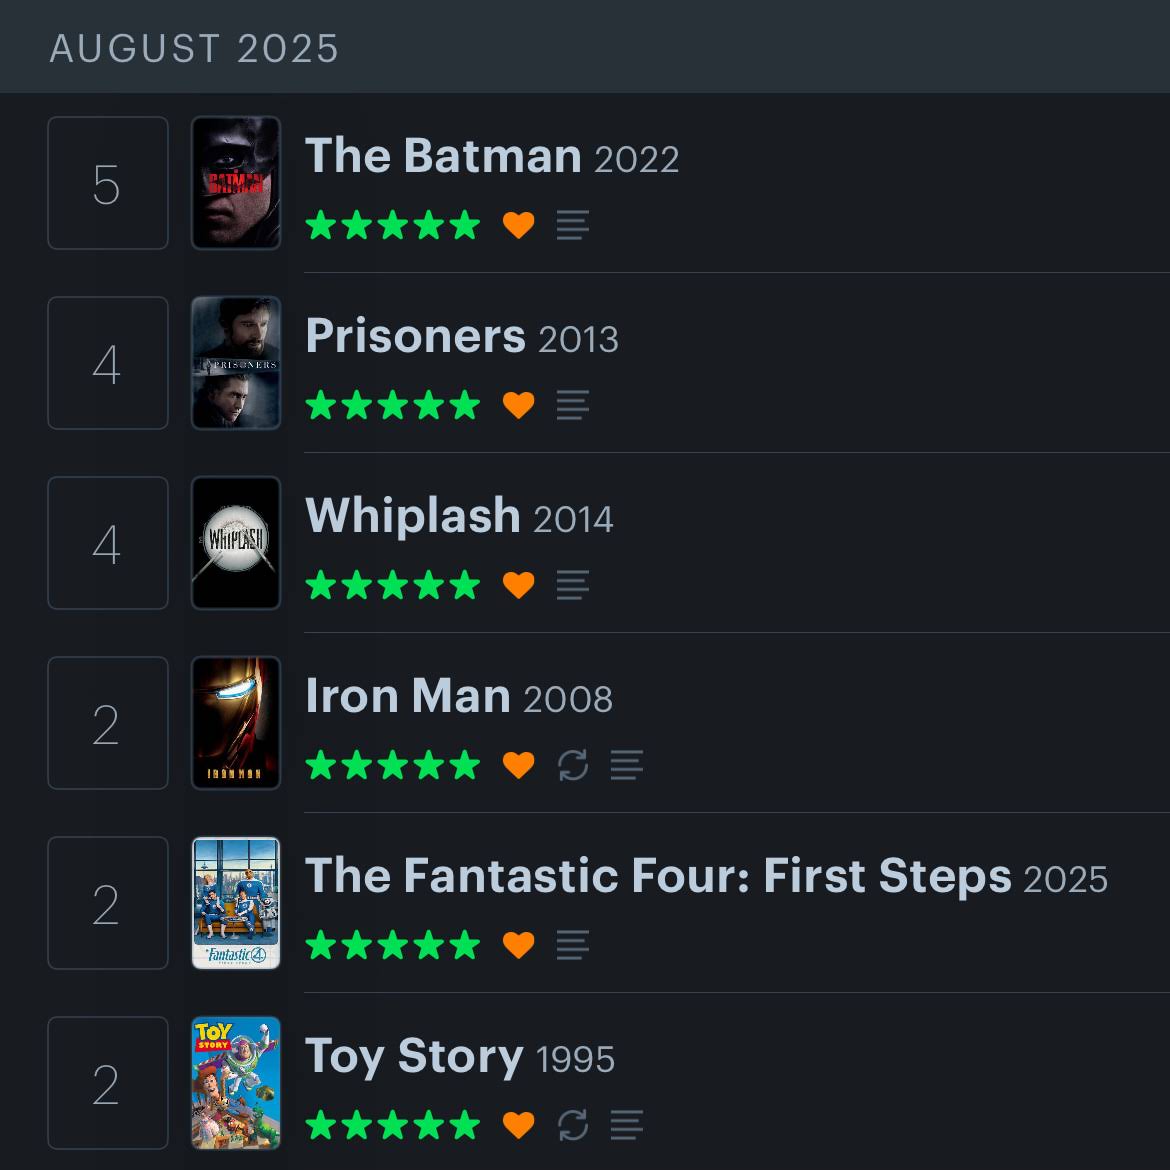Screen dimensions: 1170x1170
Task: Click the rewatch icon for Iron Man
Action: tap(572, 765)
